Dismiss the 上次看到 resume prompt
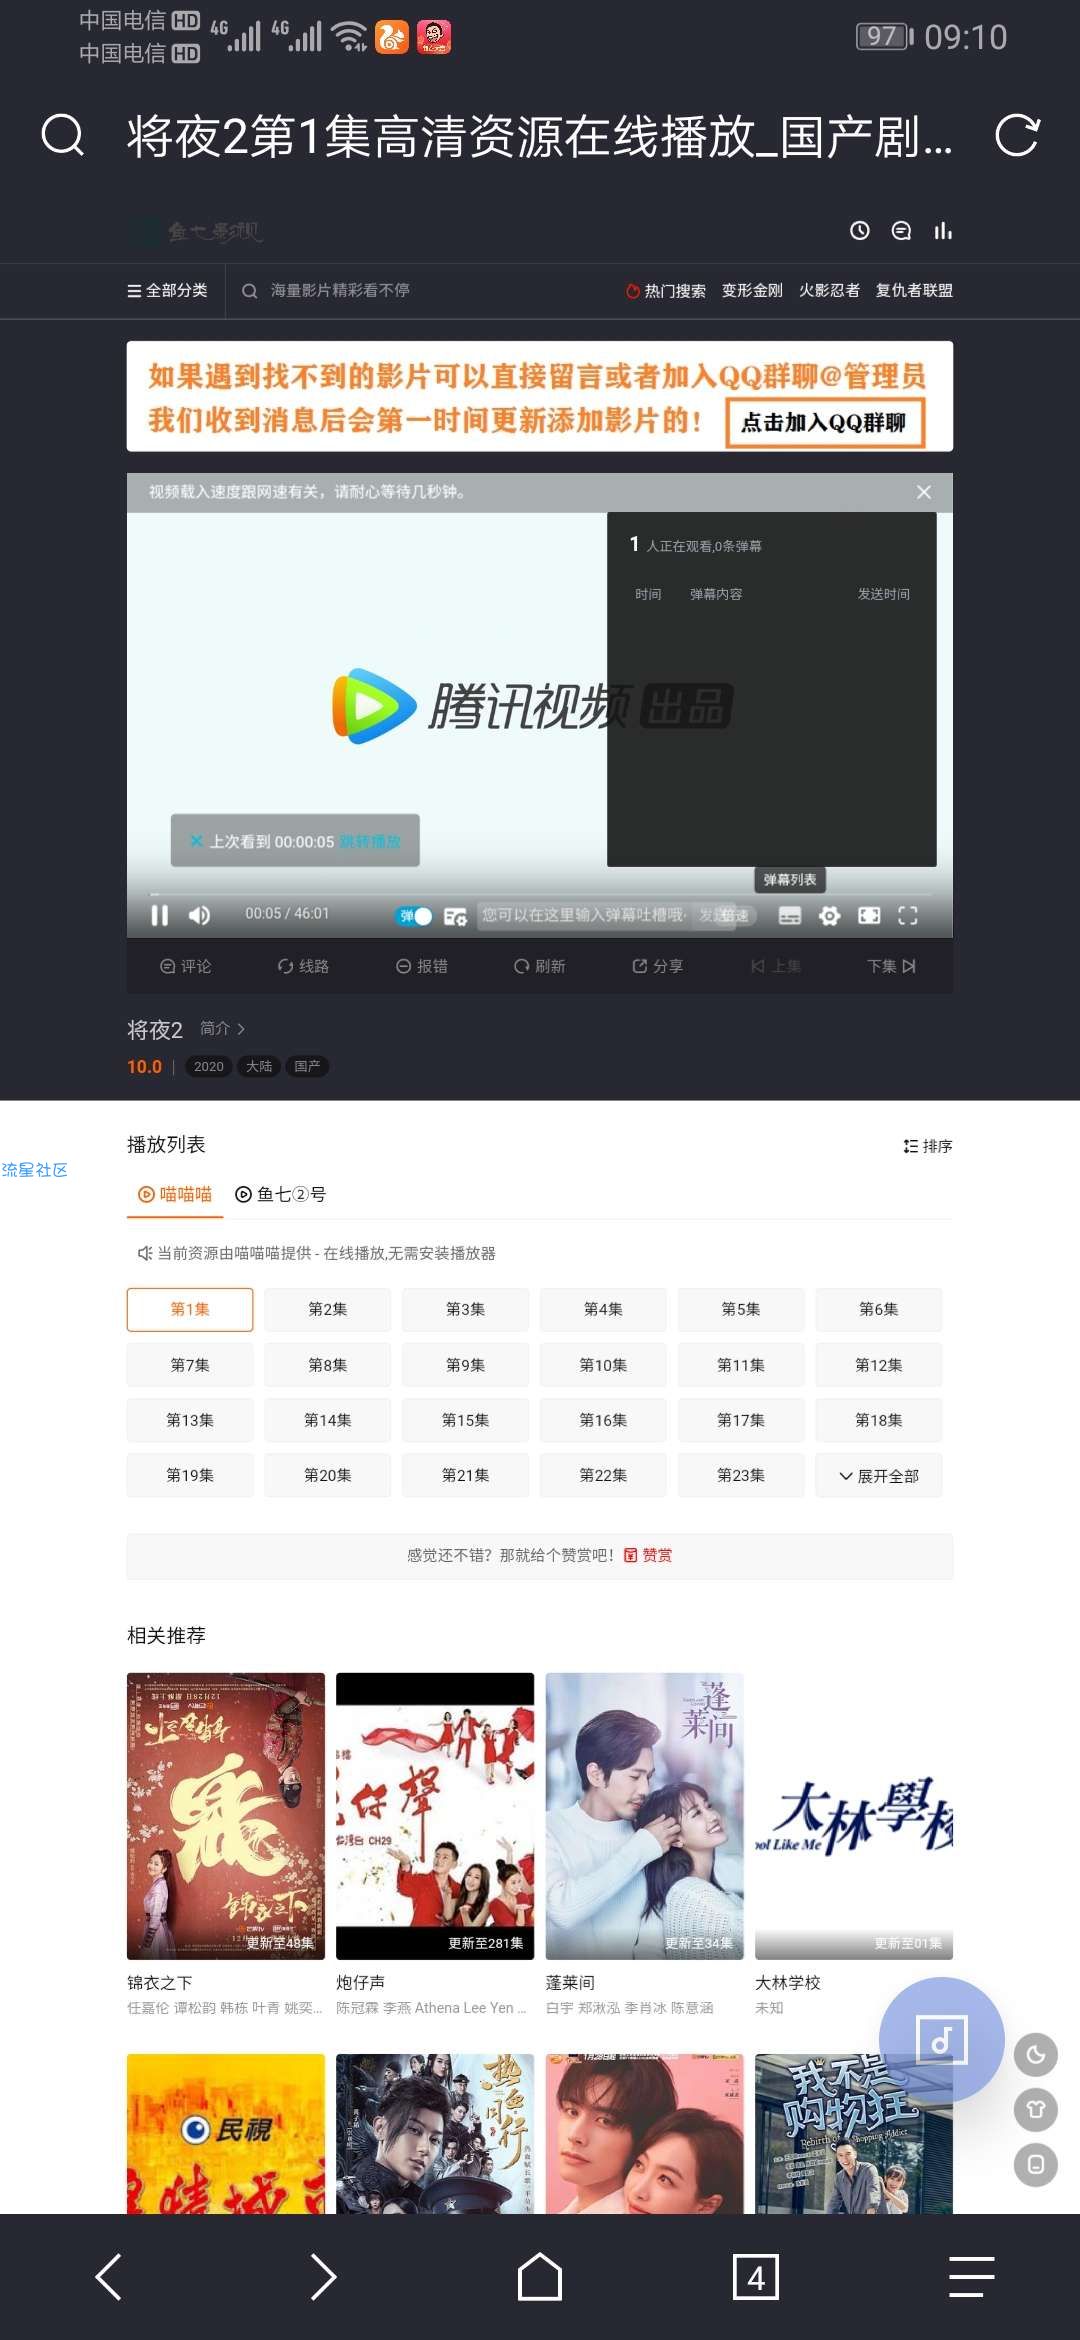This screenshot has width=1080, height=2340. click(196, 841)
